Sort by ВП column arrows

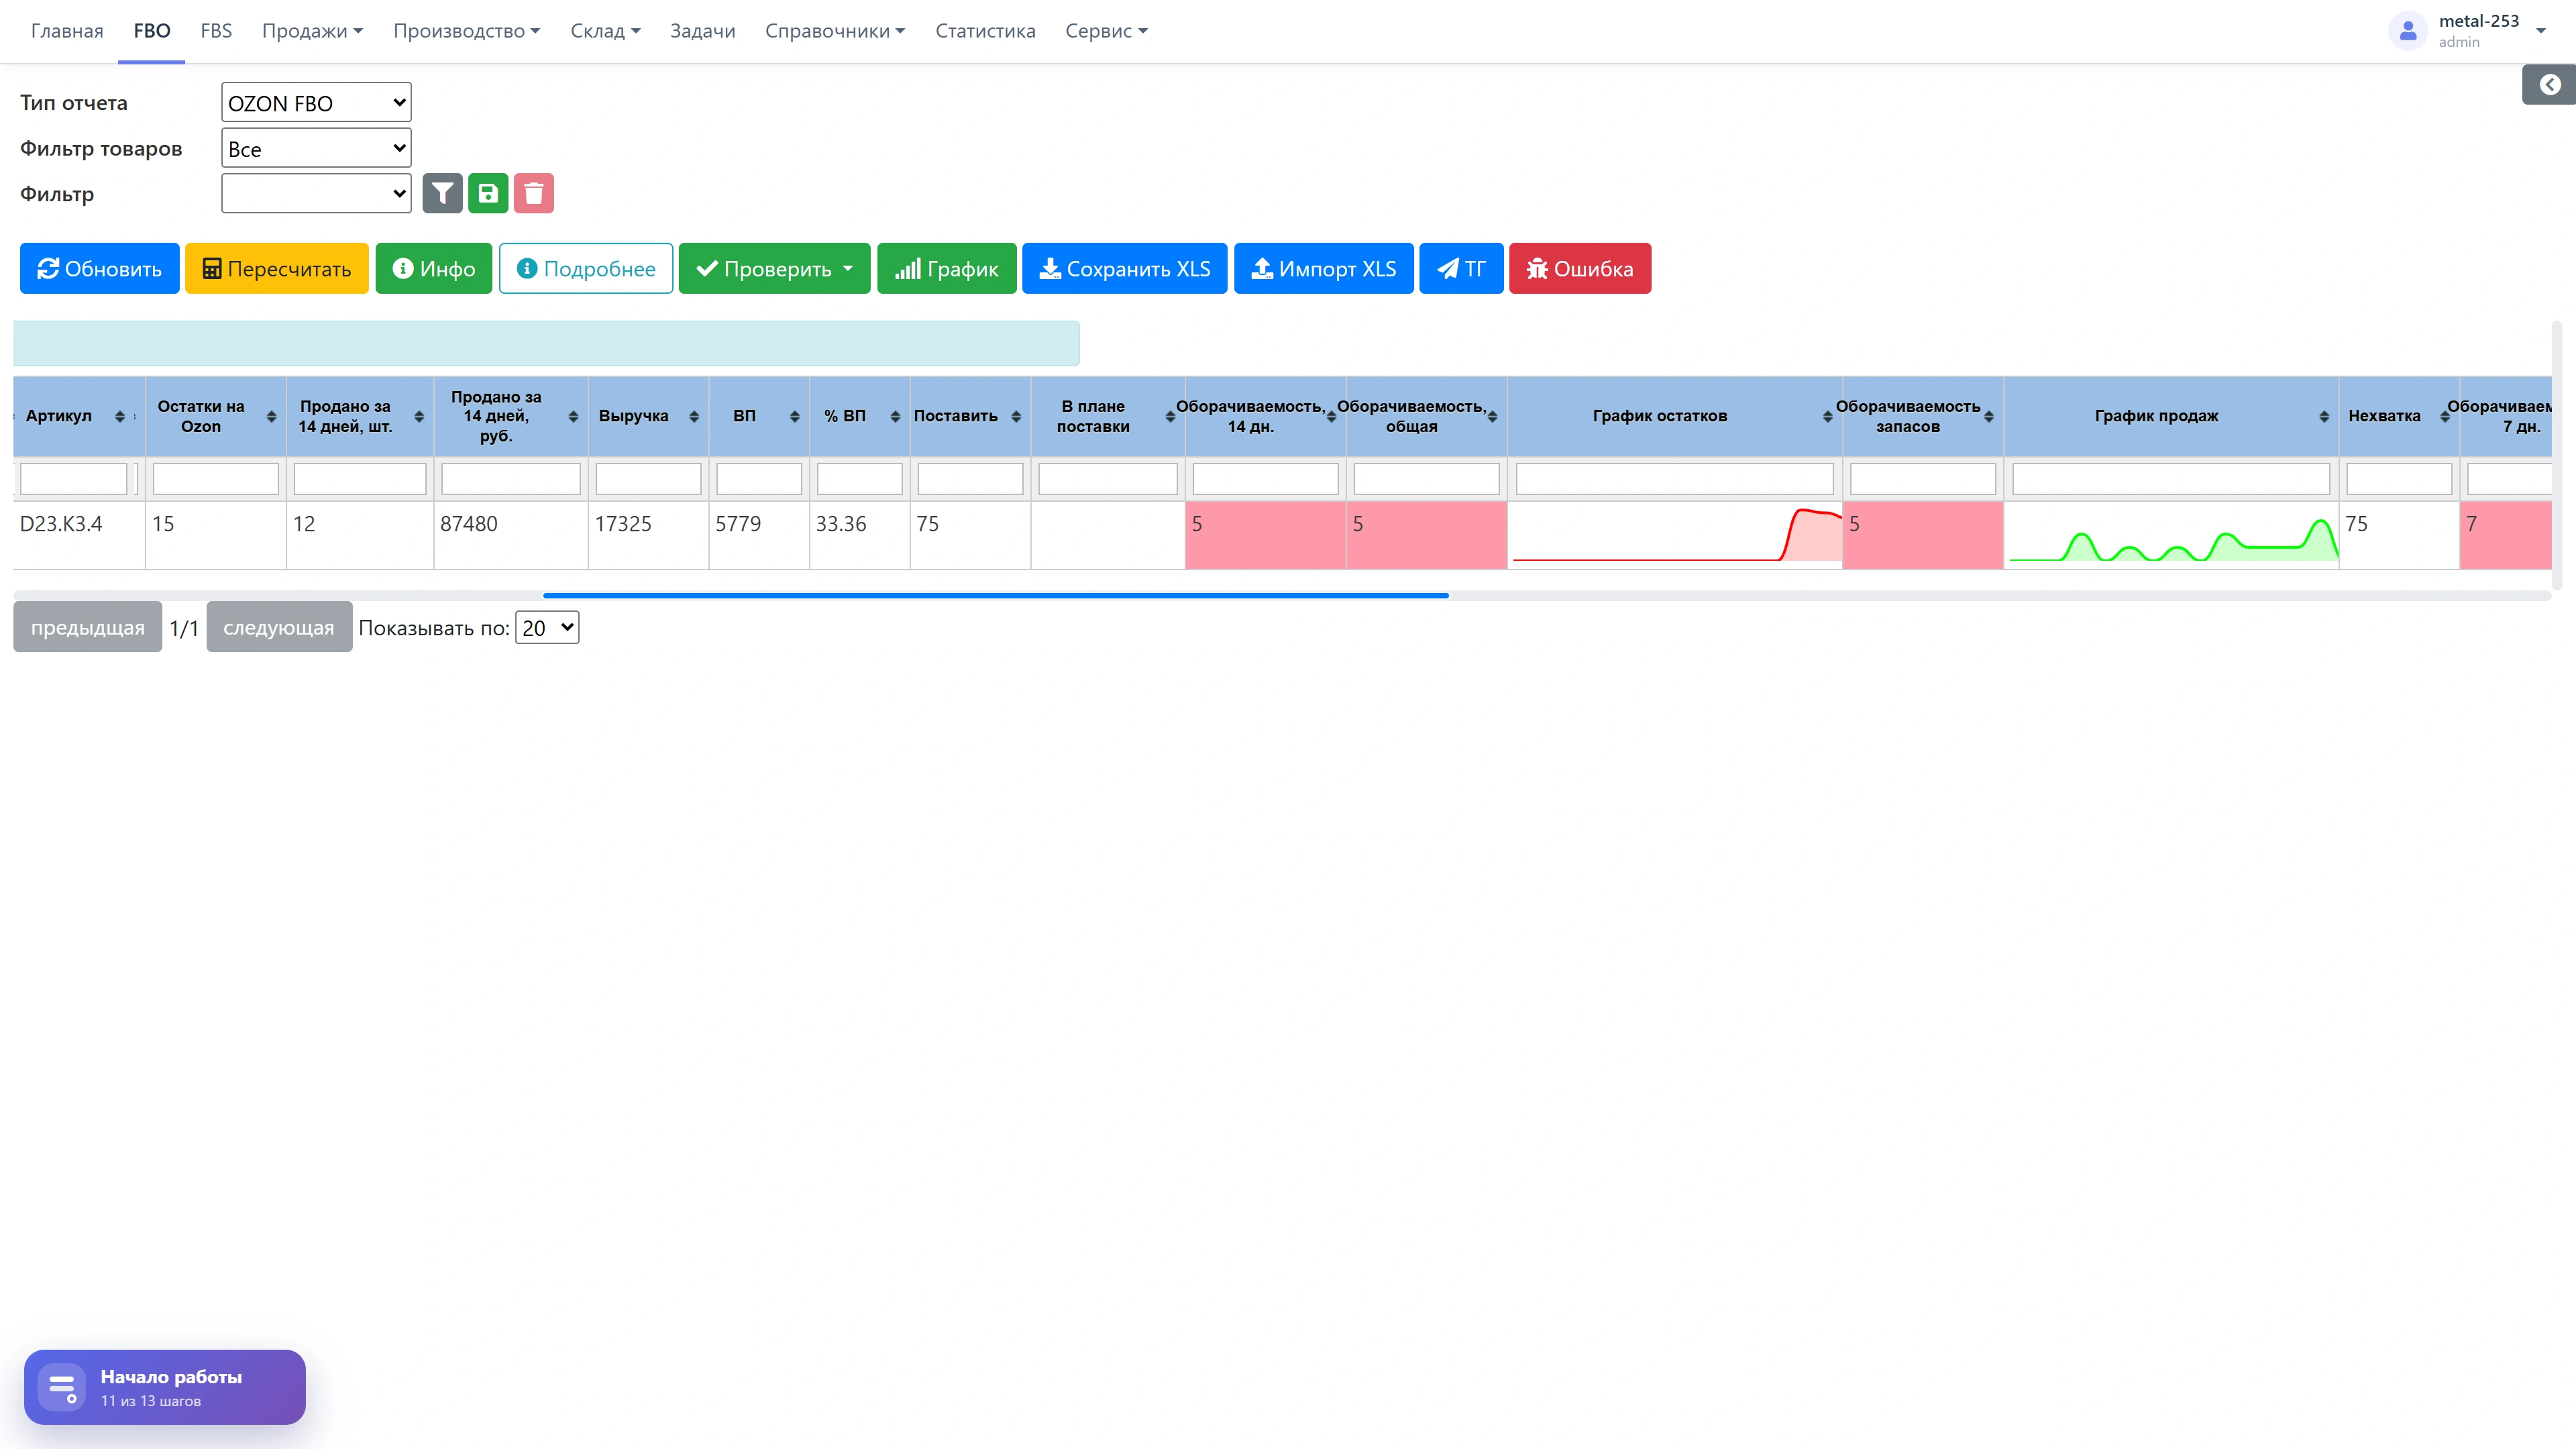795,416
